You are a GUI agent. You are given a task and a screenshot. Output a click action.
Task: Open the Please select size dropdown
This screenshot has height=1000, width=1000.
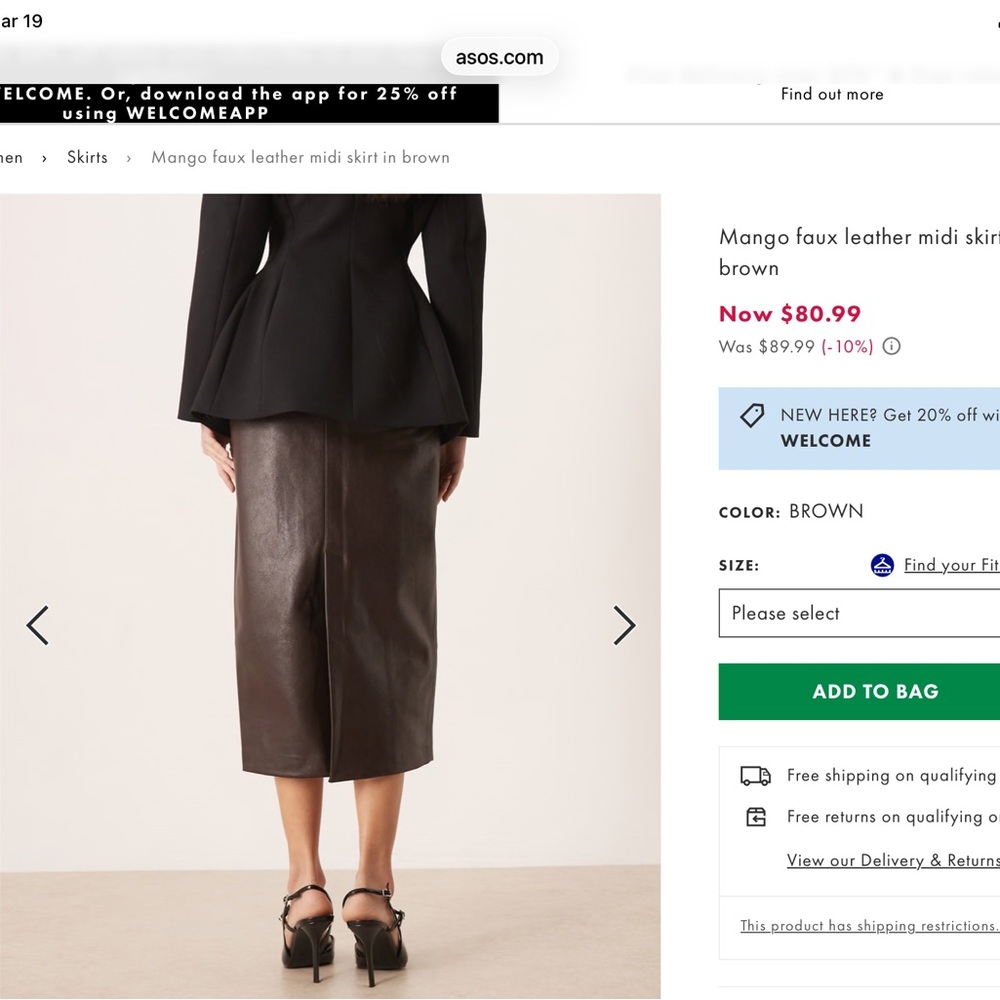[x=860, y=613]
